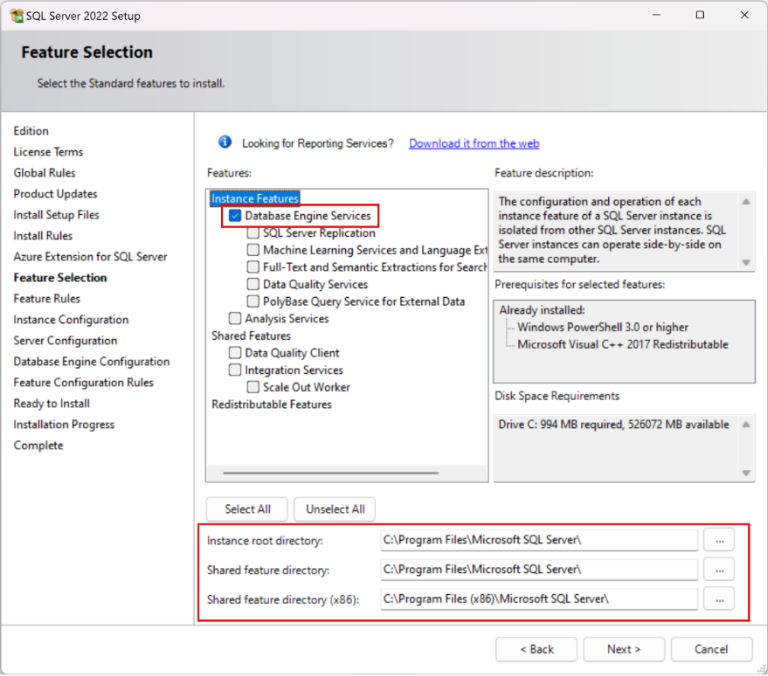Browse for the Instance root directory
The width and height of the screenshot is (768, 676).
719,540
